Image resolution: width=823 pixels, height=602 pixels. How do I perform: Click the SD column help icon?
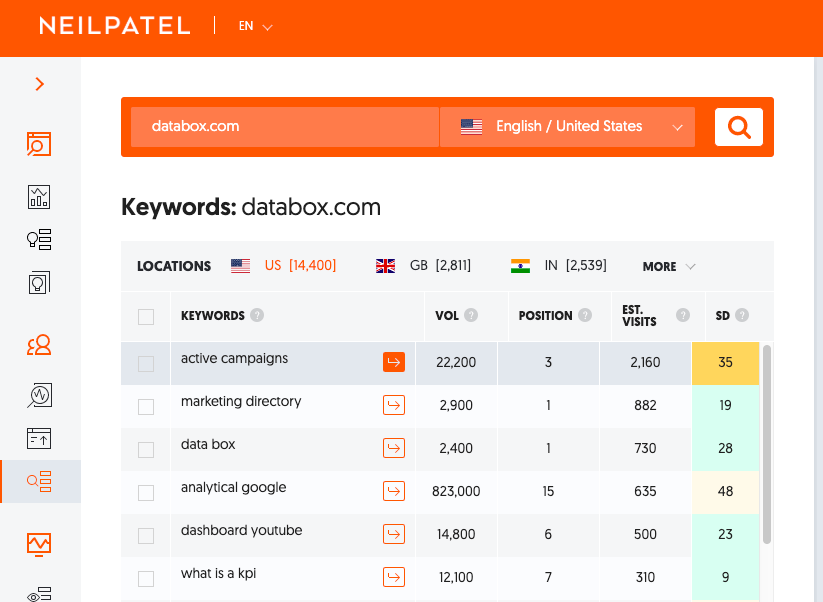tap(742, 315)
